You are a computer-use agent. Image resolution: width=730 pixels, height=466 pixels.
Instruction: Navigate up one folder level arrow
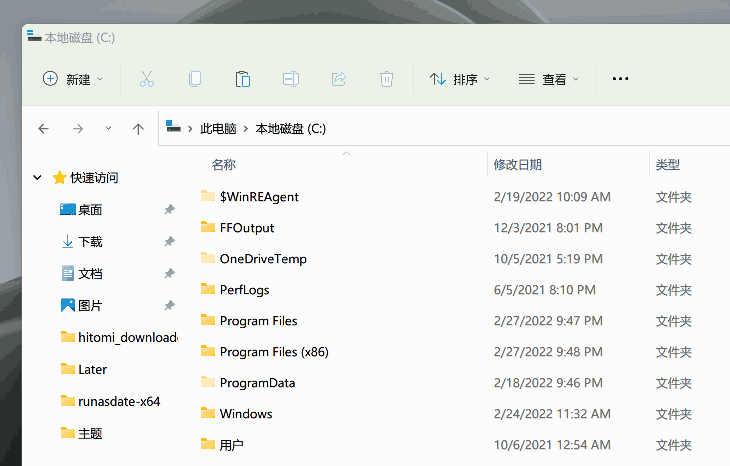point(138,129)
